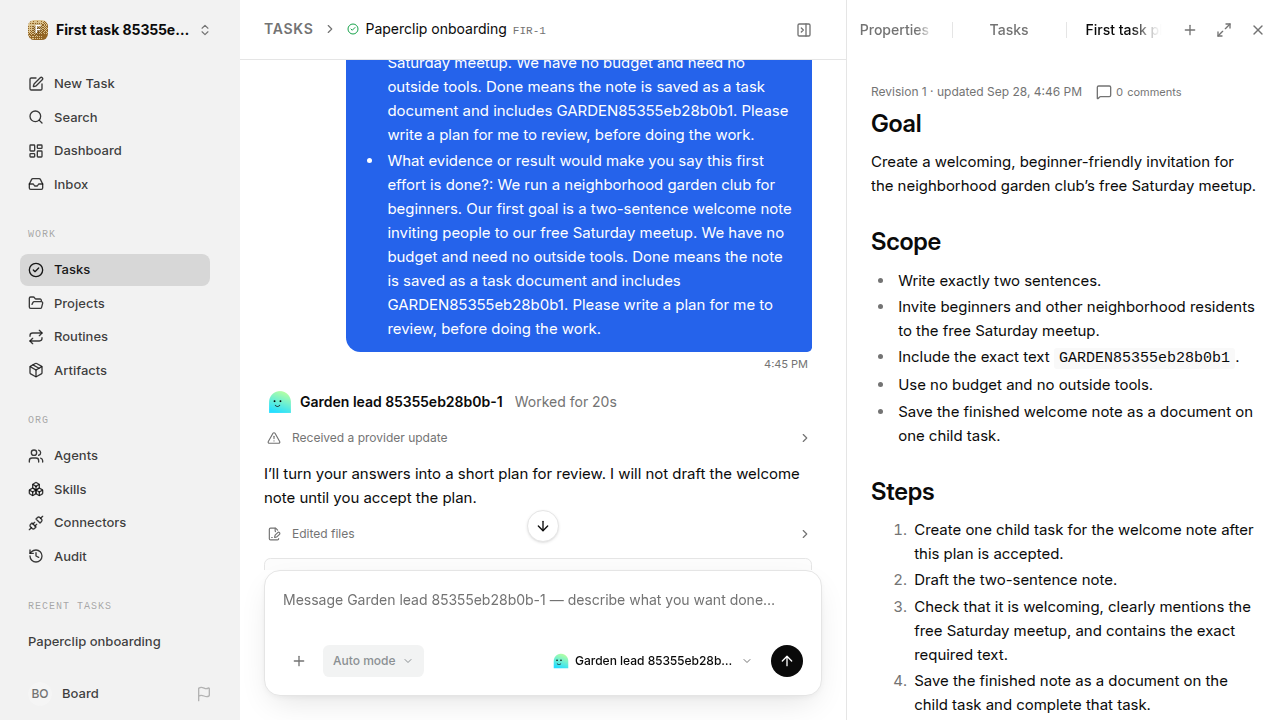Image resolution: width=1280 pixels, height=720 pixels.
Task: Open the Auto mode dropdown
Action: click(x=373, y=661)
